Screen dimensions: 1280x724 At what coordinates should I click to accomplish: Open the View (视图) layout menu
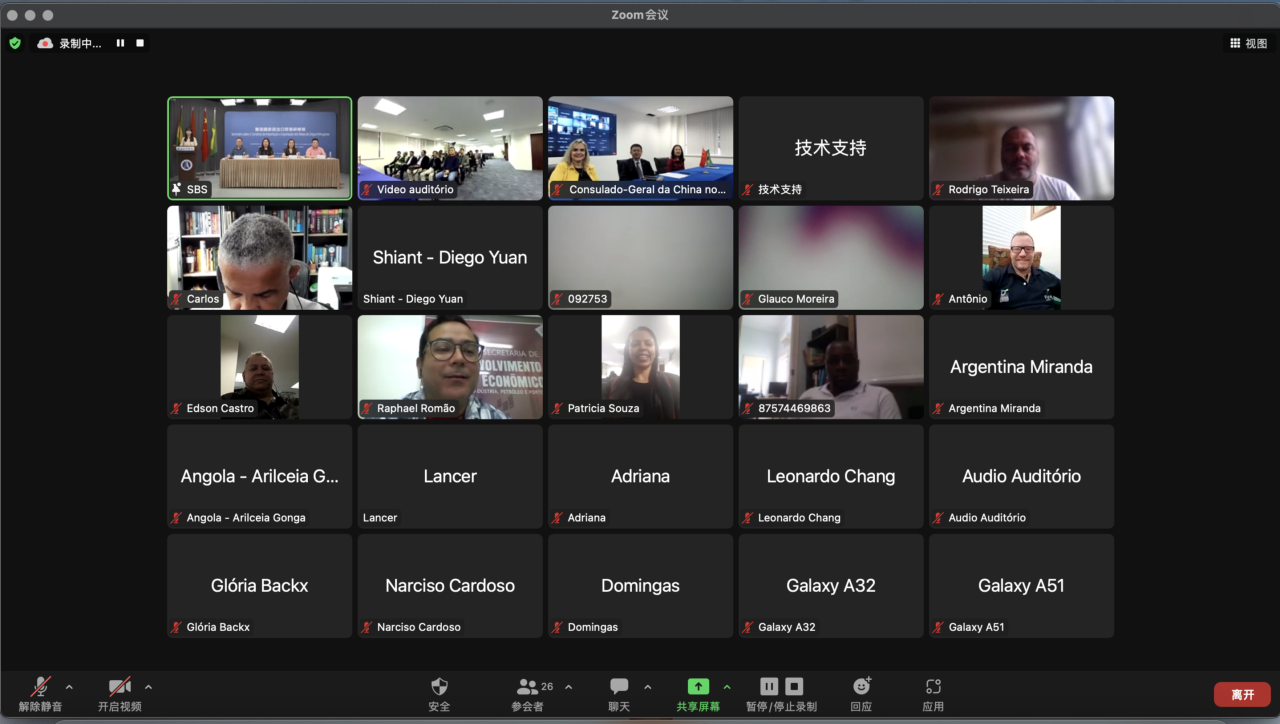tap(1248, 43)
